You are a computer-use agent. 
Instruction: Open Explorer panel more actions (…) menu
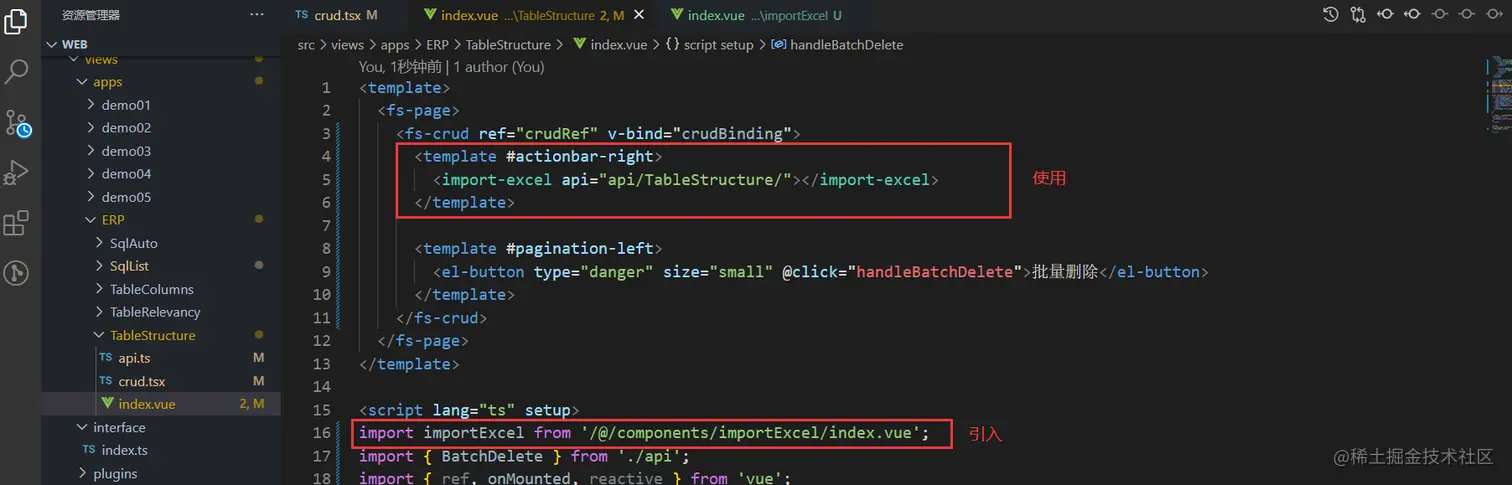(257, 15)
